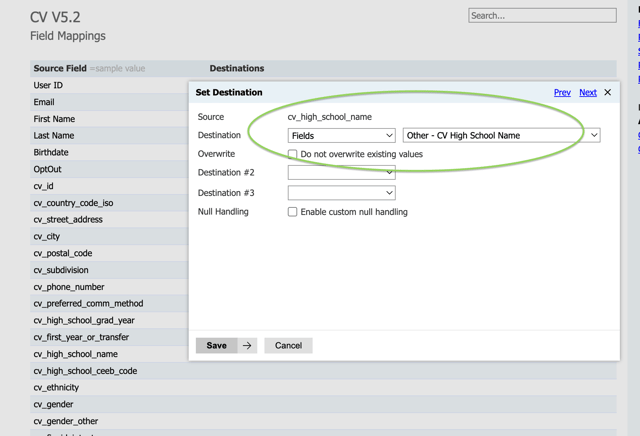Enable Do not overwrite existing values

[x=293, y=155]
